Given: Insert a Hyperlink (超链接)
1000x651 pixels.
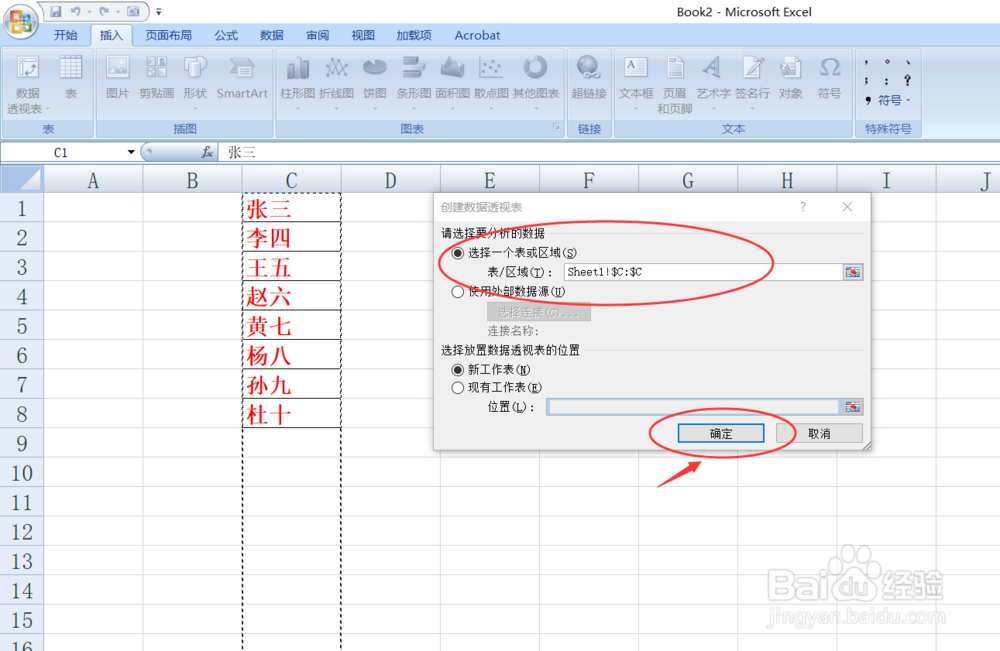Looking at the screenshot, I should [589, 78].
